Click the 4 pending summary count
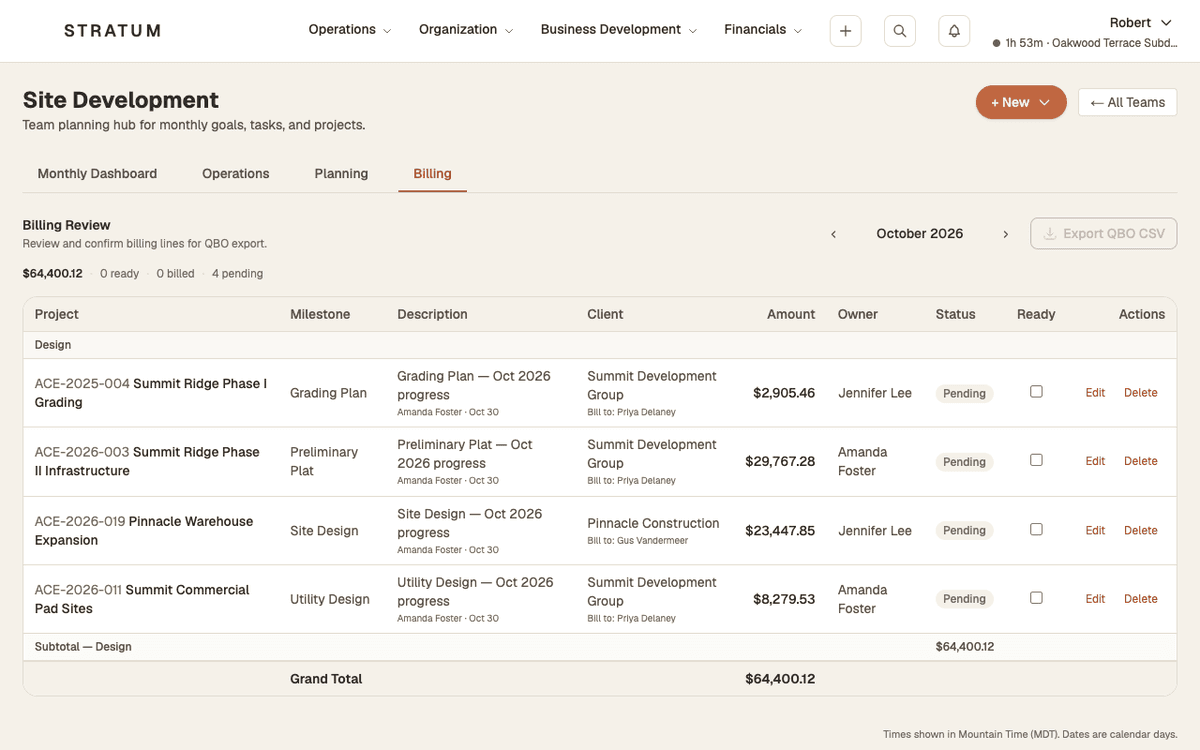Screen dimensions: 1200x750 pyautogui.click(x=237, y=273)
